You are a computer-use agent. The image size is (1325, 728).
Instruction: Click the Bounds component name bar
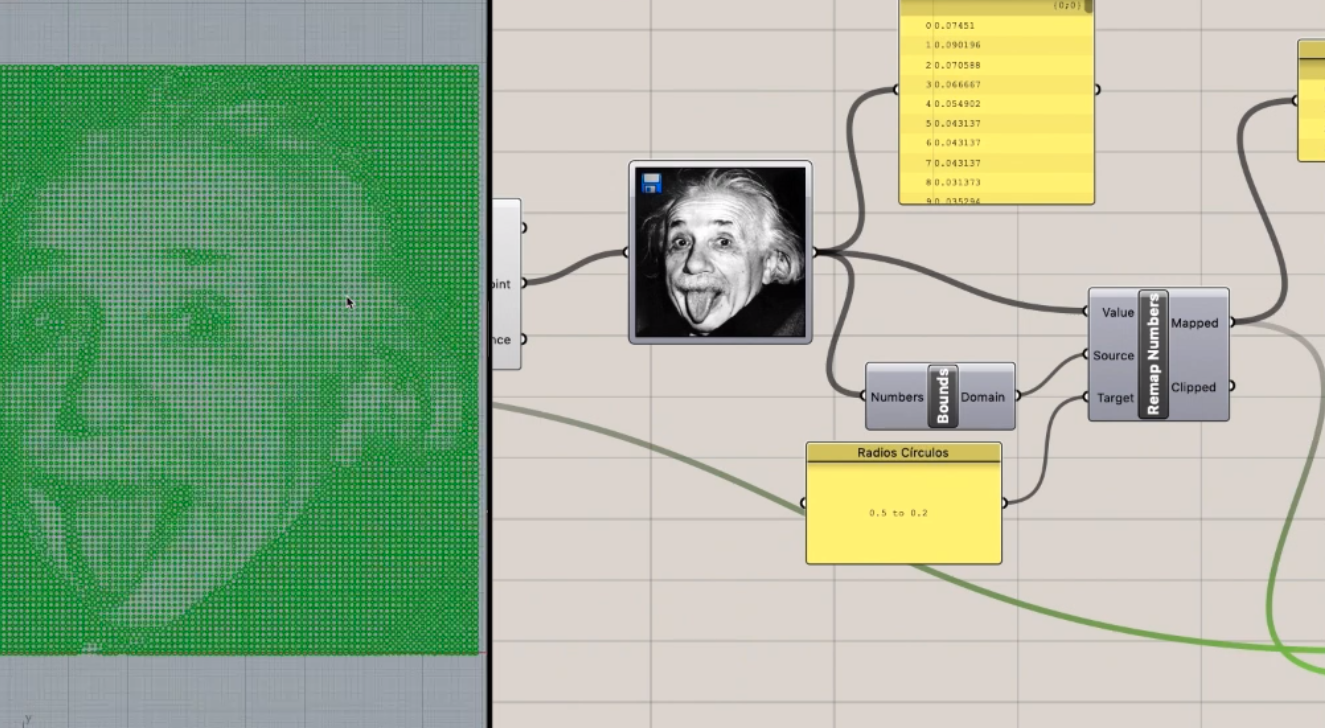tap(942, 397)
